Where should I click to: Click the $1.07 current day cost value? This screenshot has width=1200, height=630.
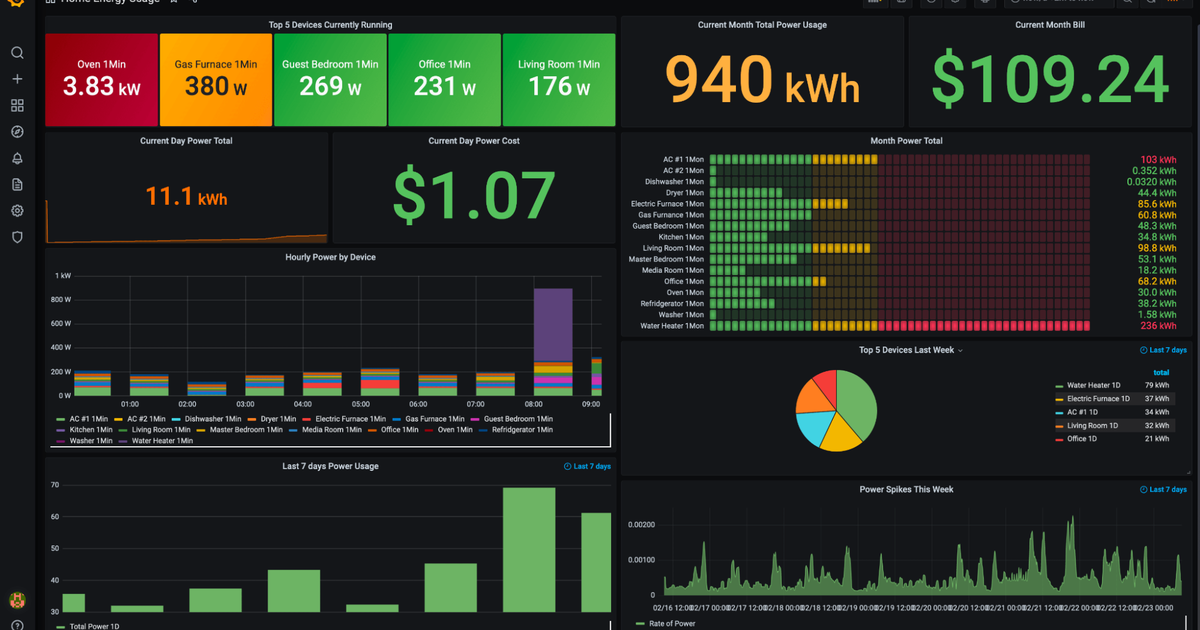point(474,195)
